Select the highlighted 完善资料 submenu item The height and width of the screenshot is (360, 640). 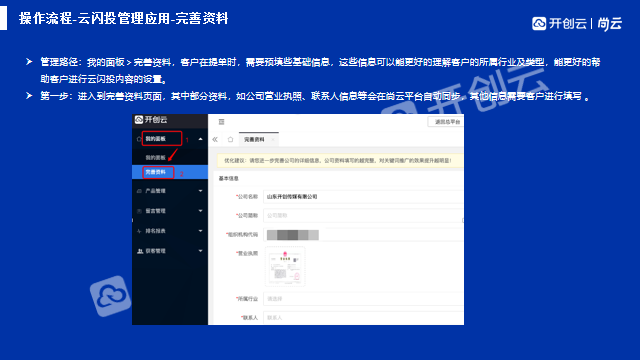[x=170, y=172]
